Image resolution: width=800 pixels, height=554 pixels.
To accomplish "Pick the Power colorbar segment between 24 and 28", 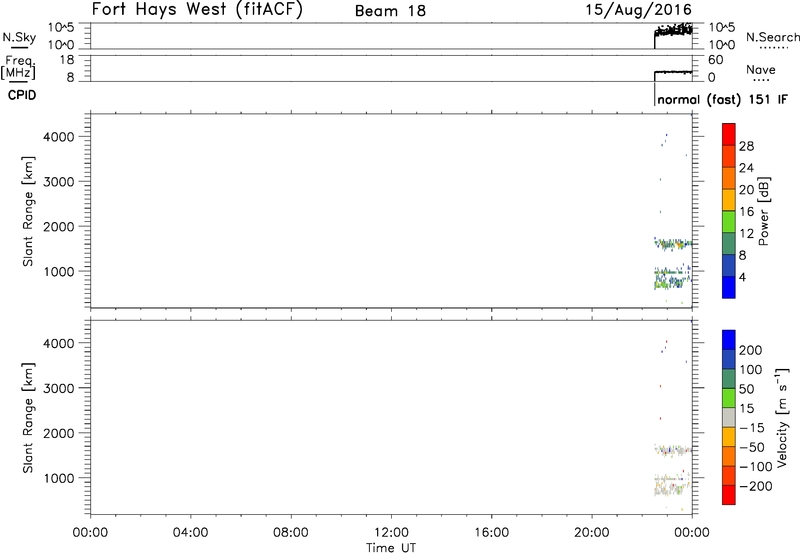I will (729, 156).
